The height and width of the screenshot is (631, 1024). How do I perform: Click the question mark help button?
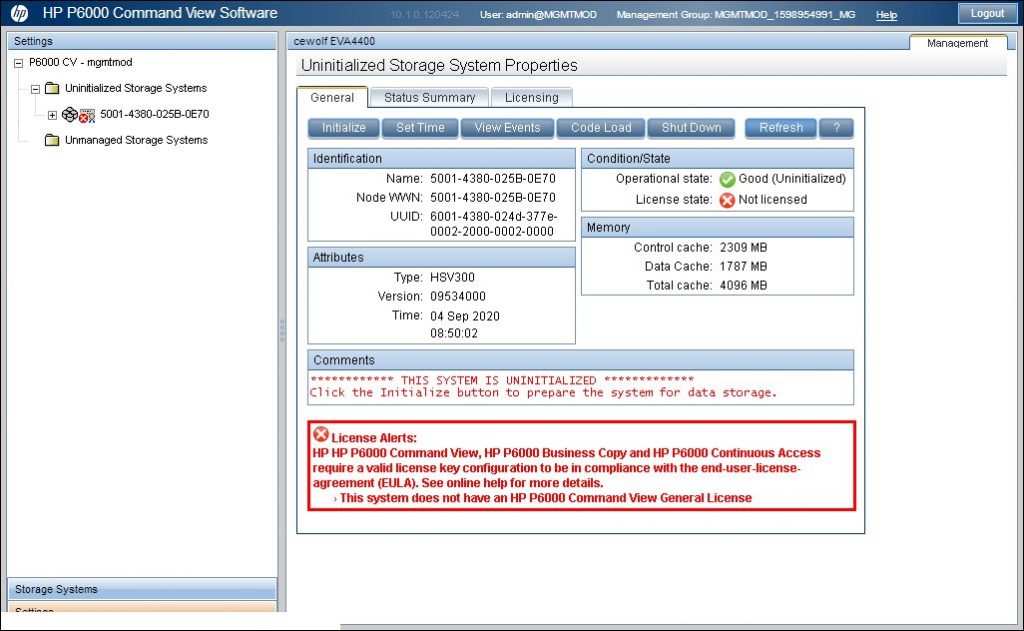pyautogui.click(x=836, y=127)
